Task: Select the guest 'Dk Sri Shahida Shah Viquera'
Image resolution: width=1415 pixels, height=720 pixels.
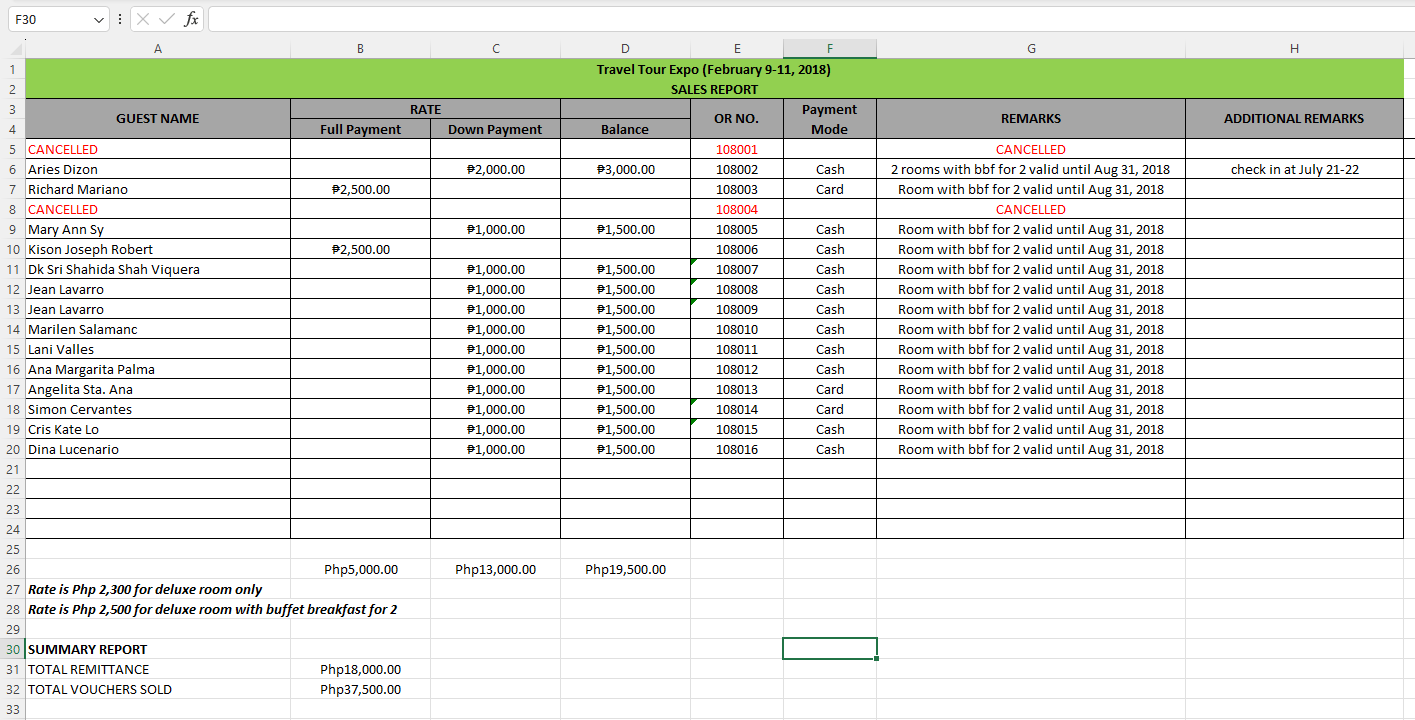Action: click(114, 269)
